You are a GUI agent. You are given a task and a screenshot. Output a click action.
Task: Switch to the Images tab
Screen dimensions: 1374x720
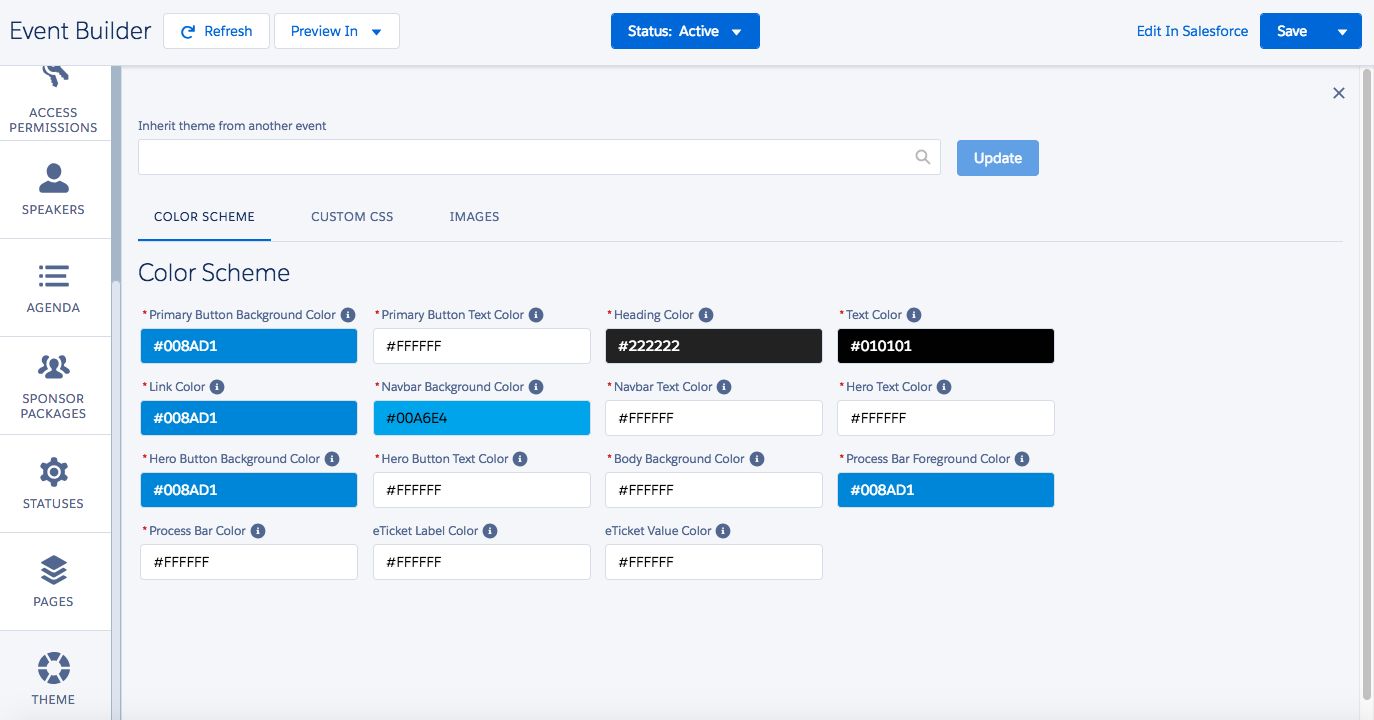pyautogui.click(x=474, y=216)
